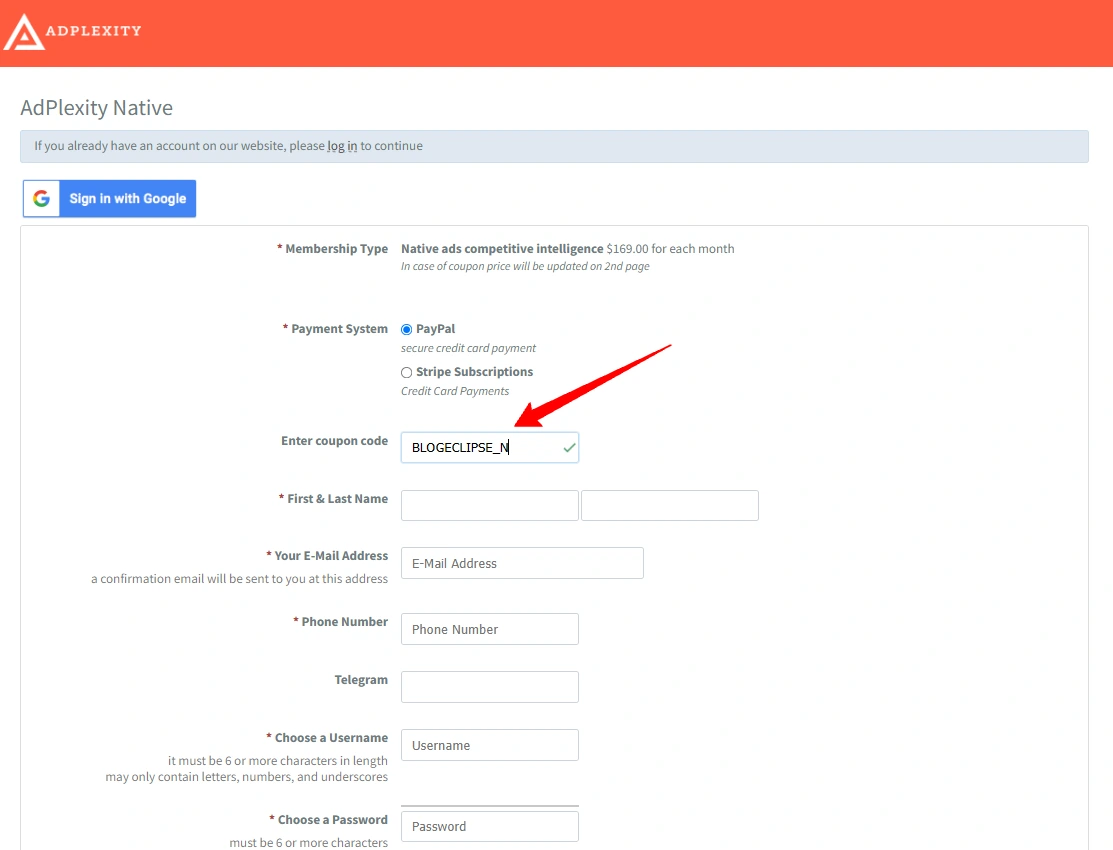This screenshot has height=850, width=1113.
Task: Click the Phone Number field
Action: click(x=490, y=629)
